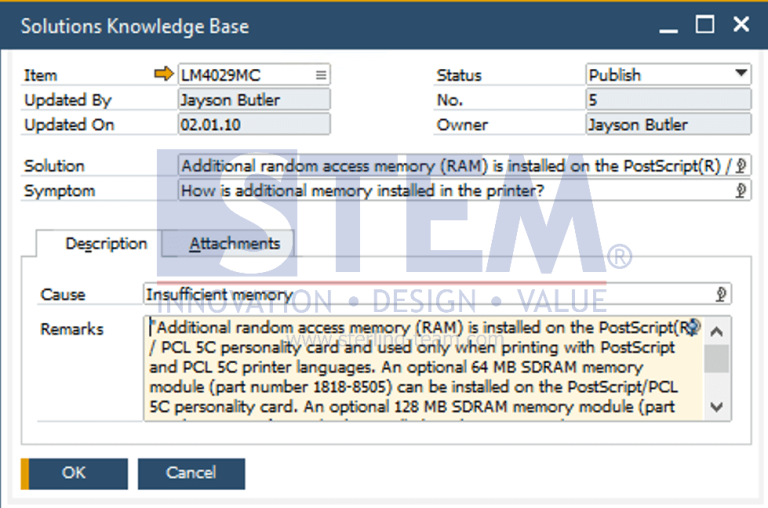Open the choose-from-list icon in Item field
The image size is (768, 508).
(320, 75)
